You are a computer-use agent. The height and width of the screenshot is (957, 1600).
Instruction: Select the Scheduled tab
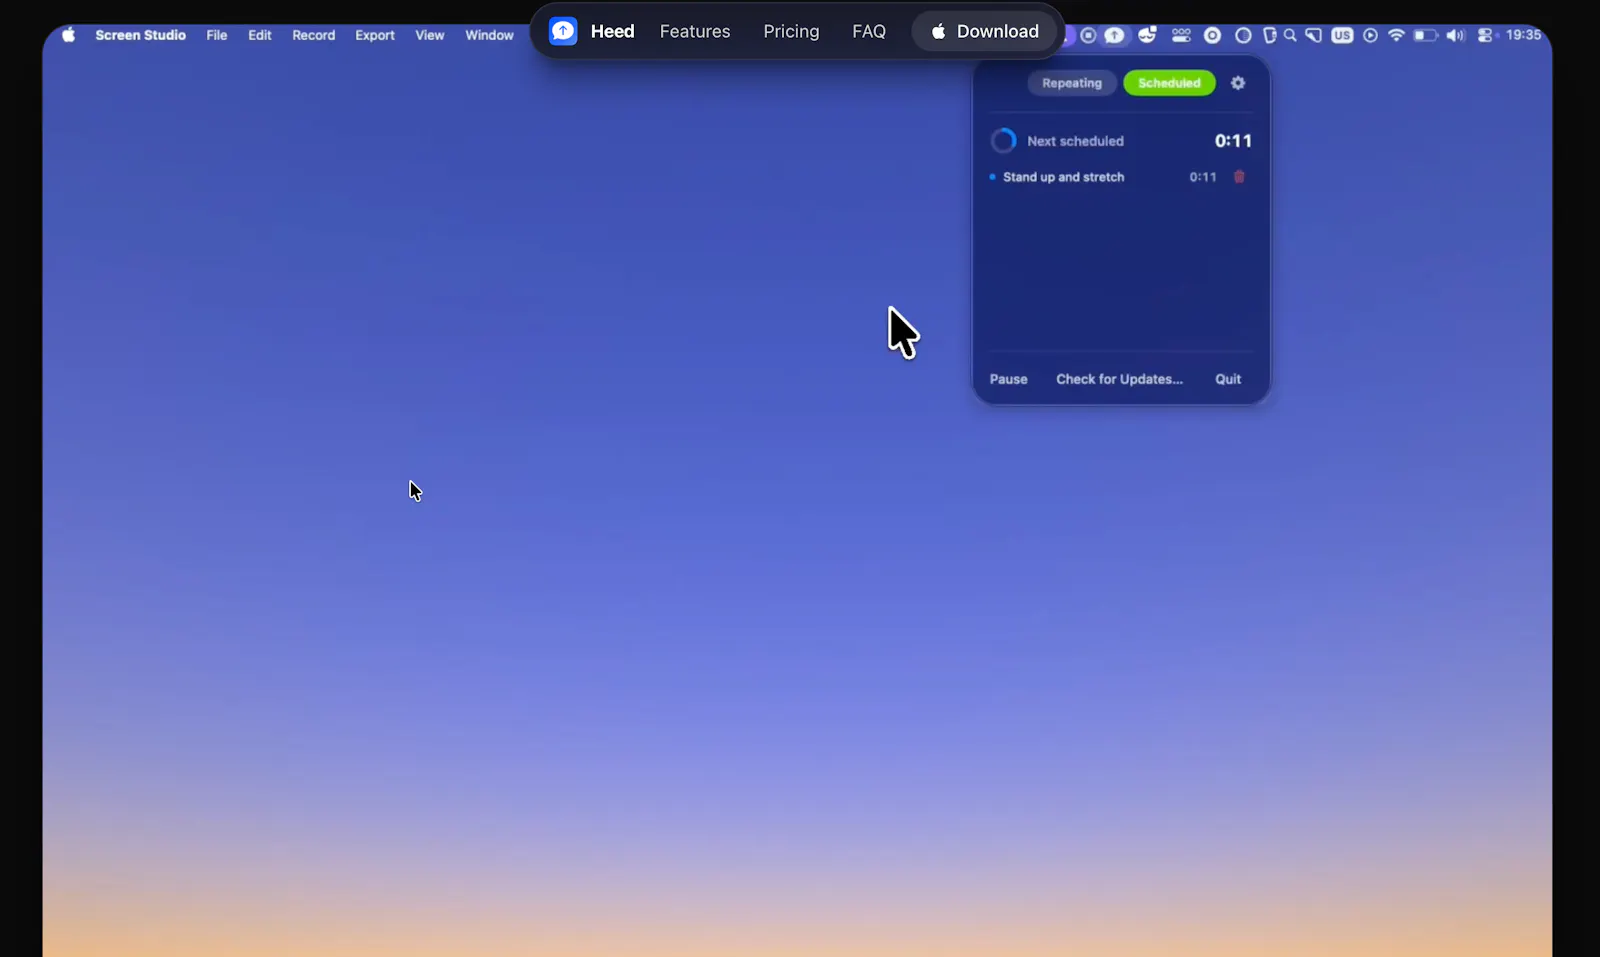(1169, 83)
